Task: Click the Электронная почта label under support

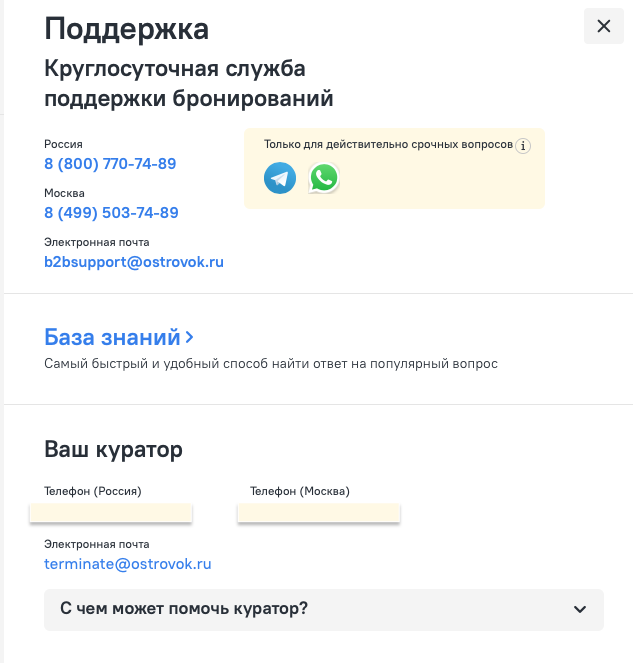Action: click(96, 242)
